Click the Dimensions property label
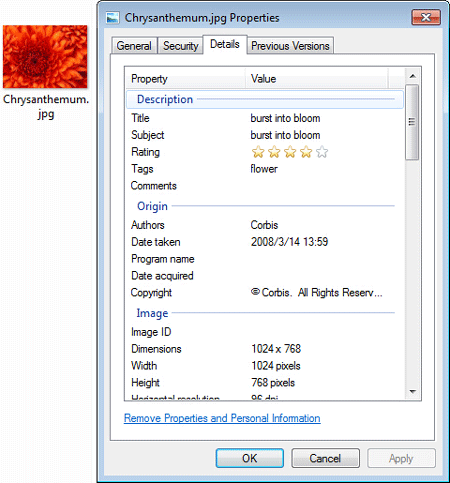This screenshot has height=483, width=450. pos(156,349)
